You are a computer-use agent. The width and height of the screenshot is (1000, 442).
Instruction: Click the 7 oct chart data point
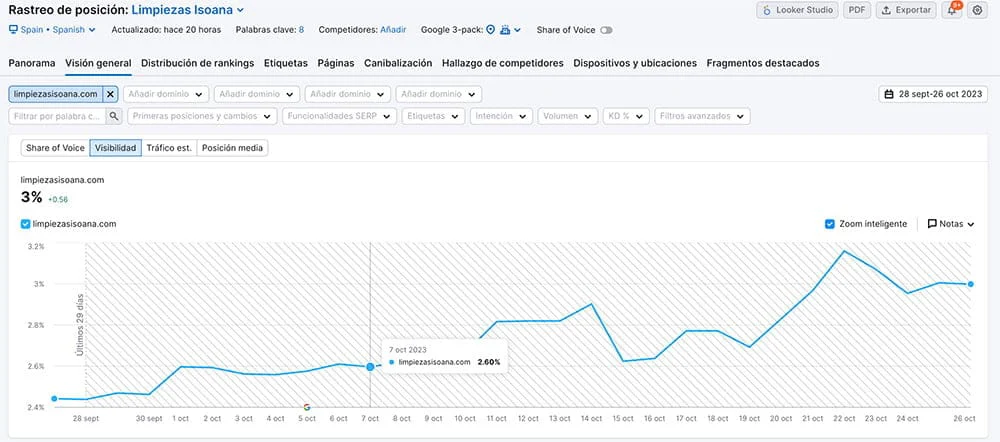tap(370, 367)
